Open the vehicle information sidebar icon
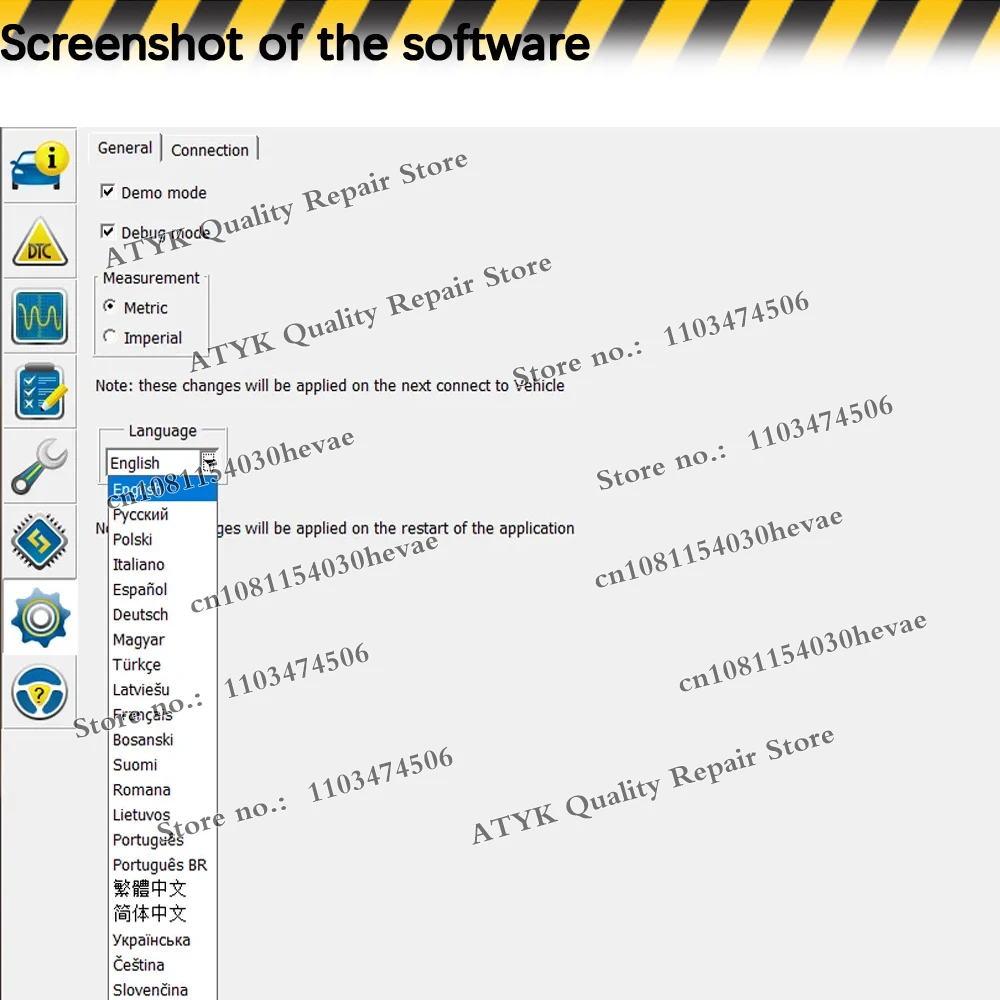 pyautogui.click(x=40, y=166)
